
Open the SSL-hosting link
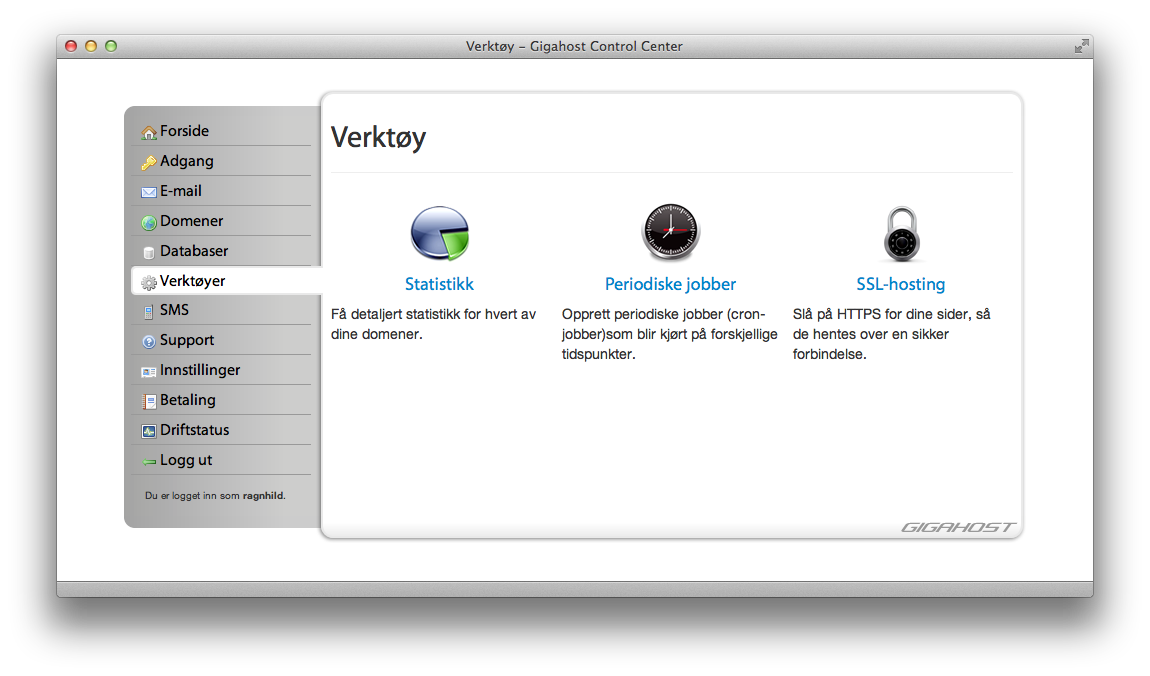pyautogui.click(x=900, y=284)
